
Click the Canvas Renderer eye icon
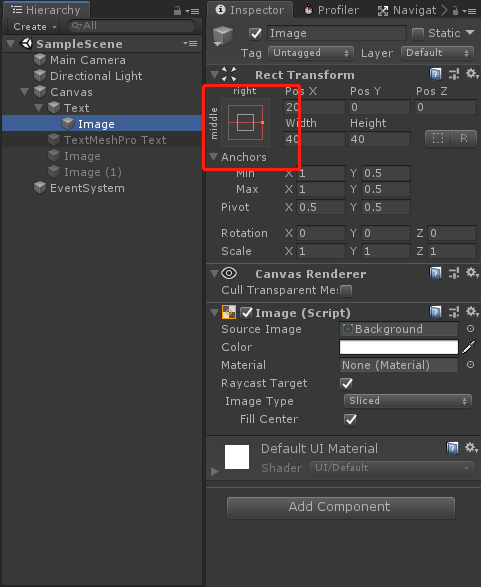click(229, 273)
